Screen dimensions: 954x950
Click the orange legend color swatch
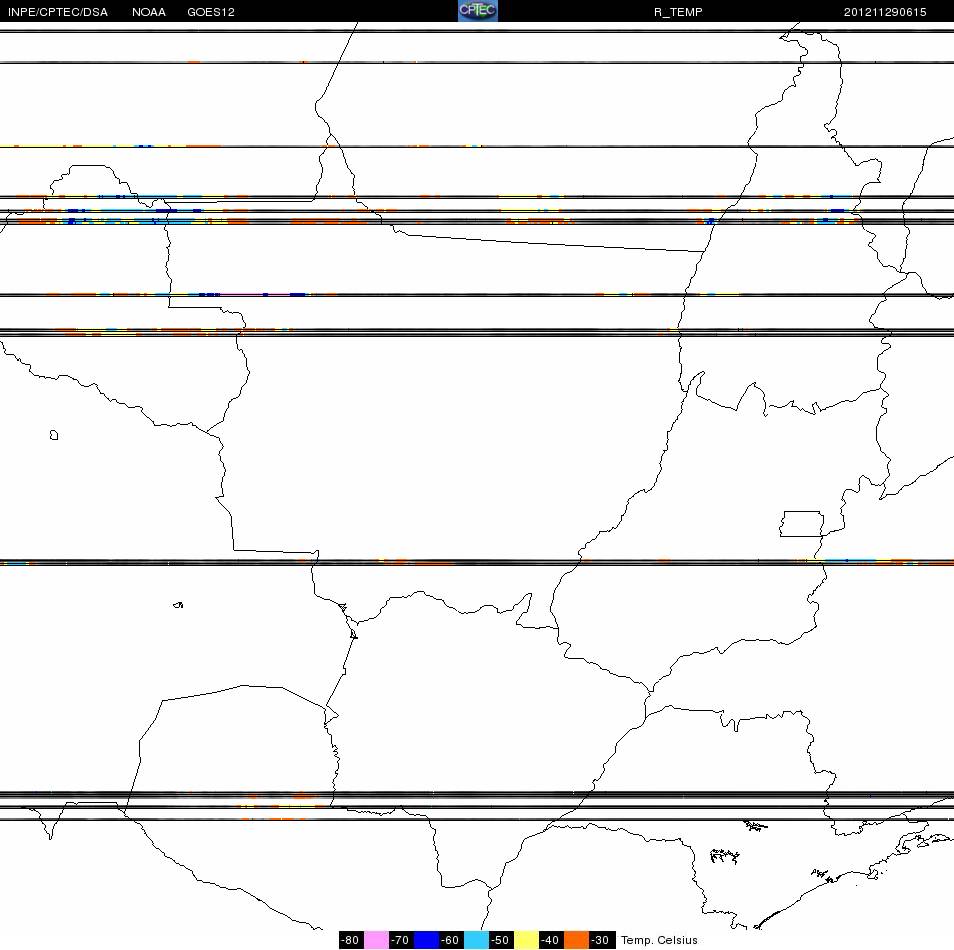click(x=576, y=940)
